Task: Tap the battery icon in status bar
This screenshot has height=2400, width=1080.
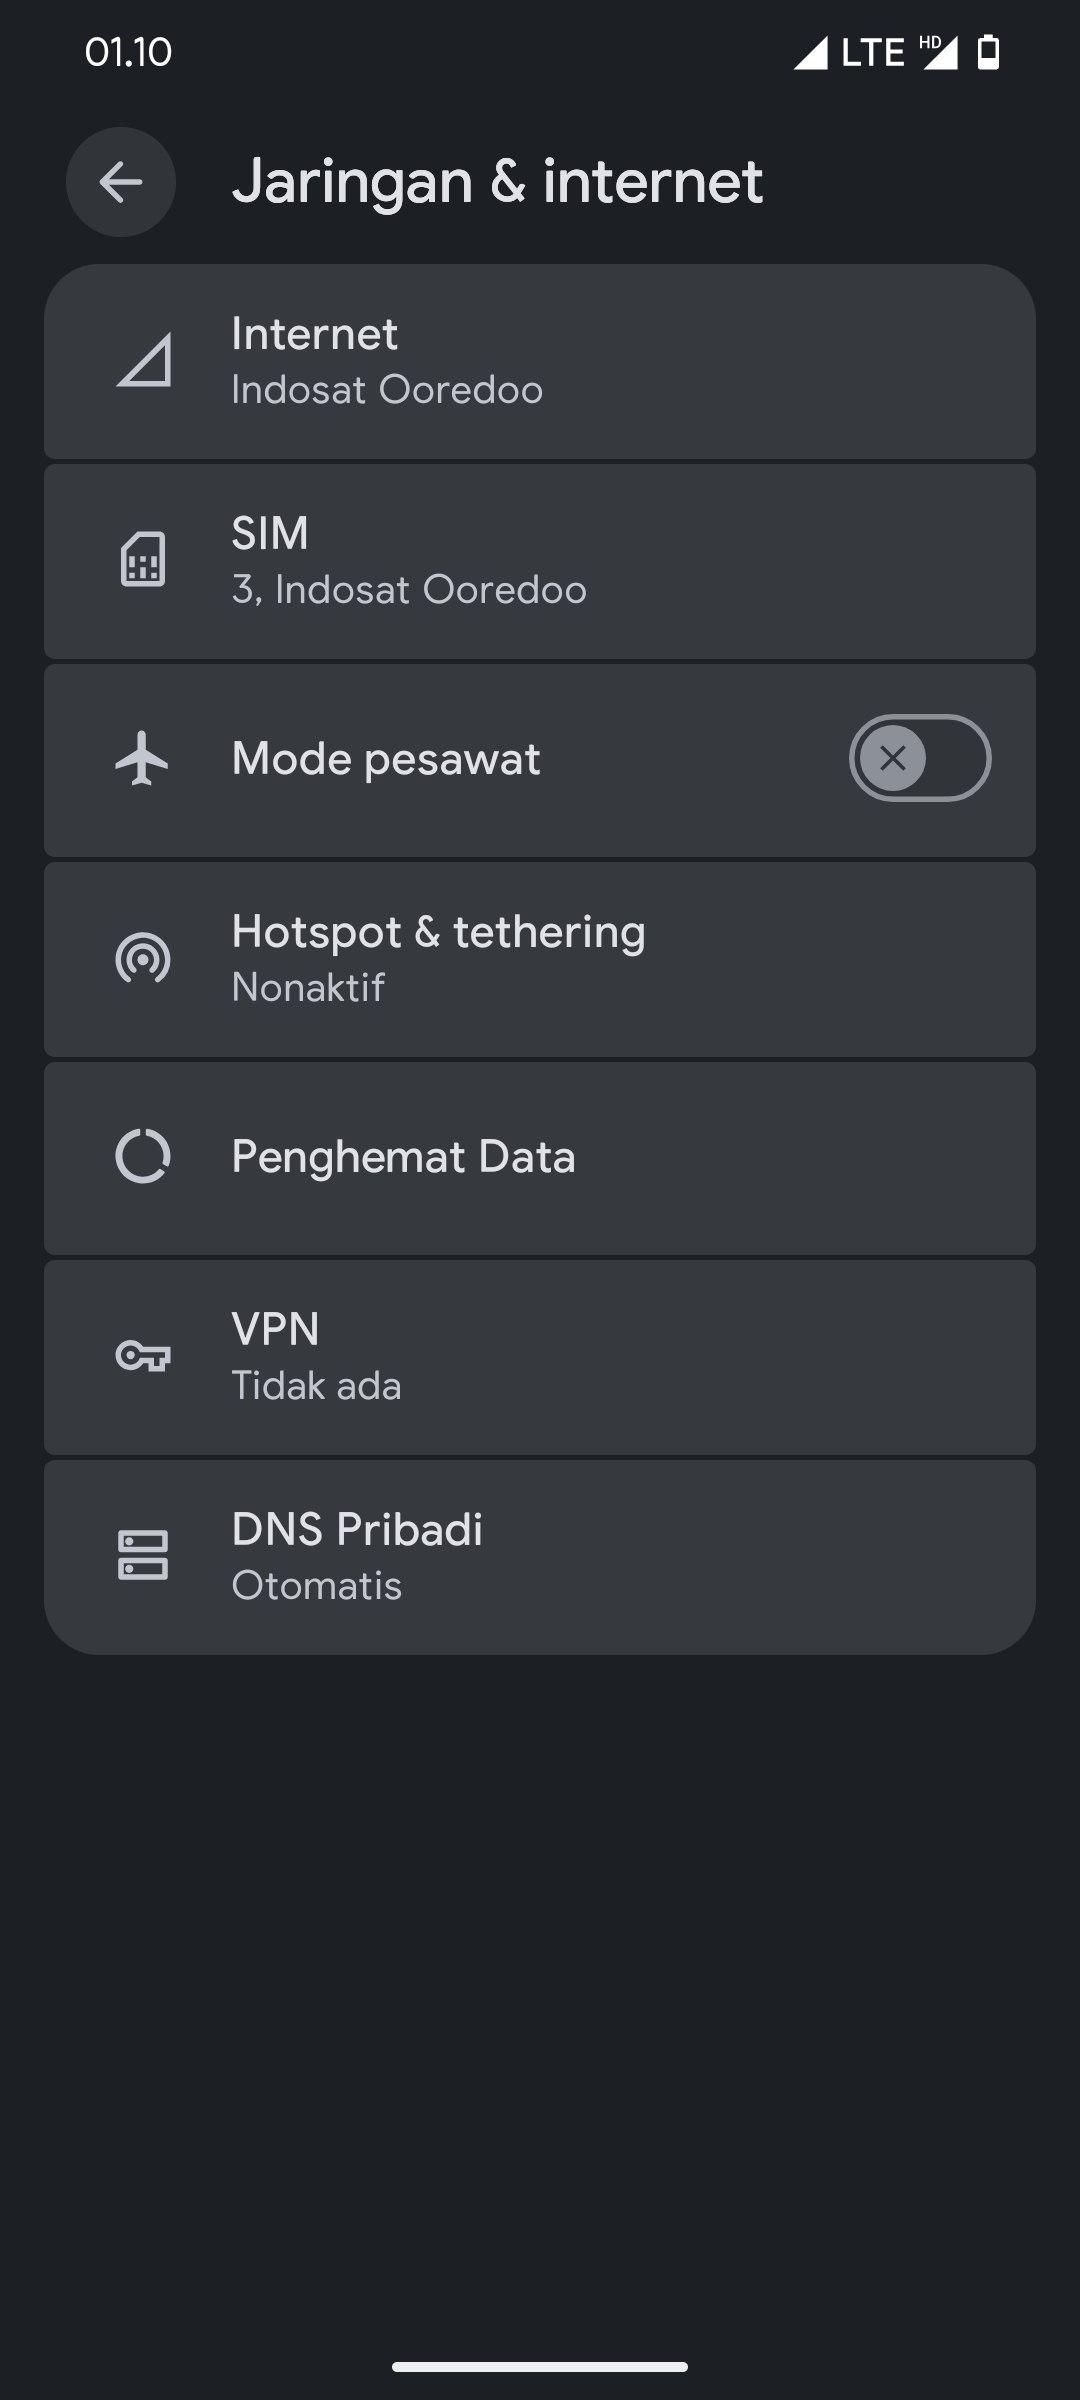Action: [988, 52]
